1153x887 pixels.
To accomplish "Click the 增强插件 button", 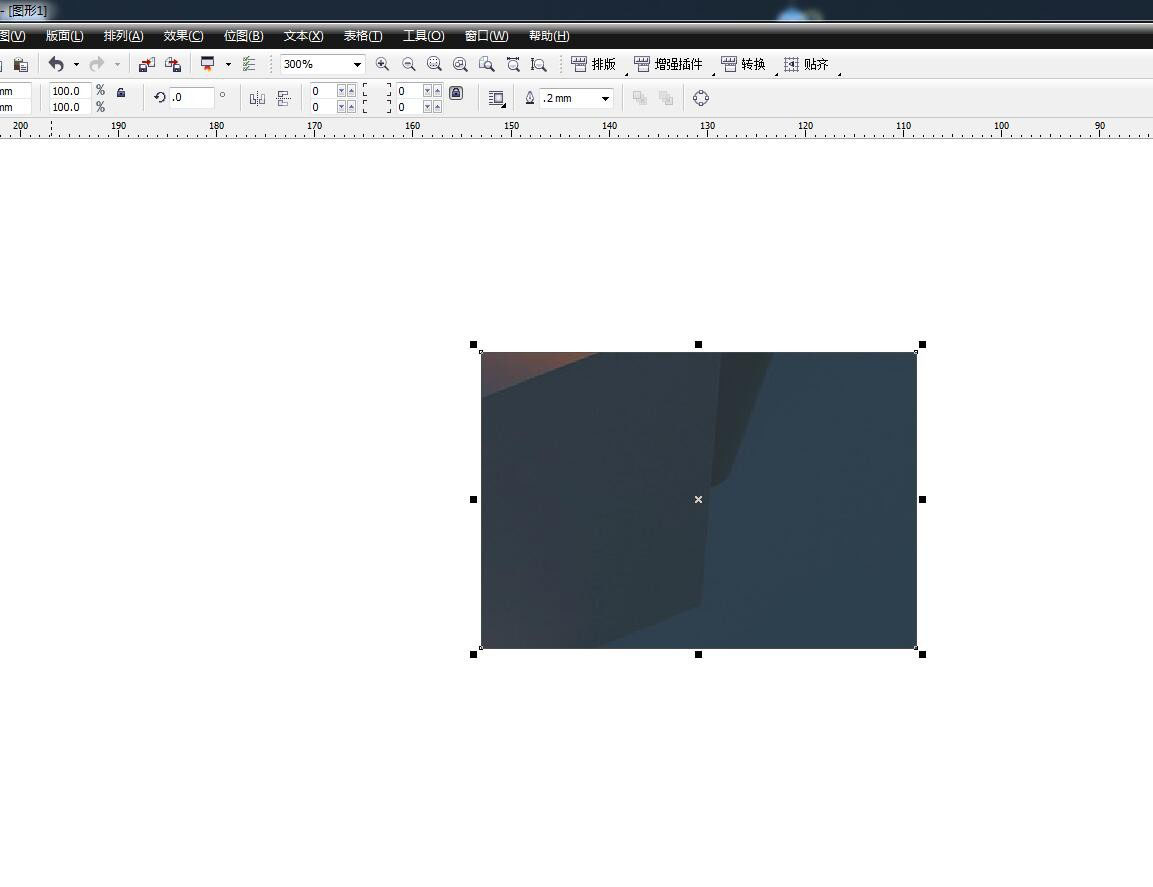I will [669, 64].
